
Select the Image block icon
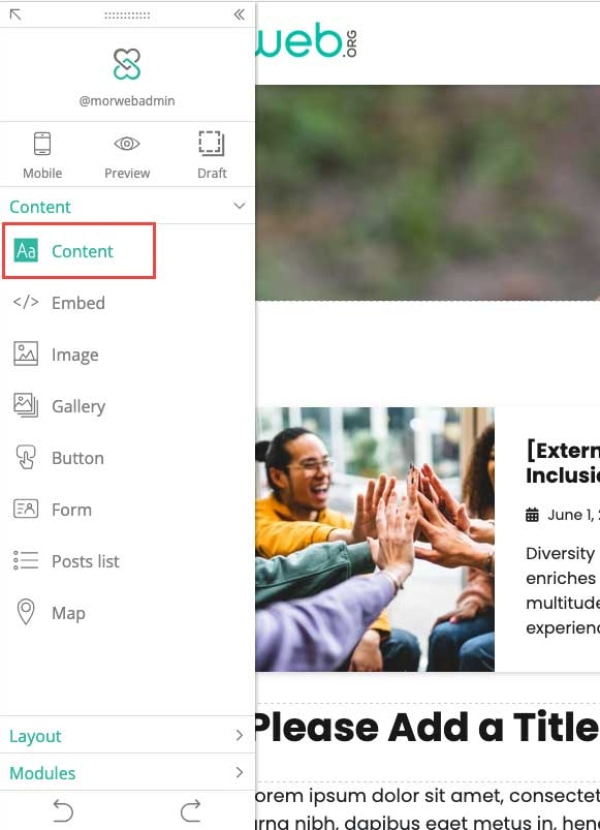coord(26,354)
